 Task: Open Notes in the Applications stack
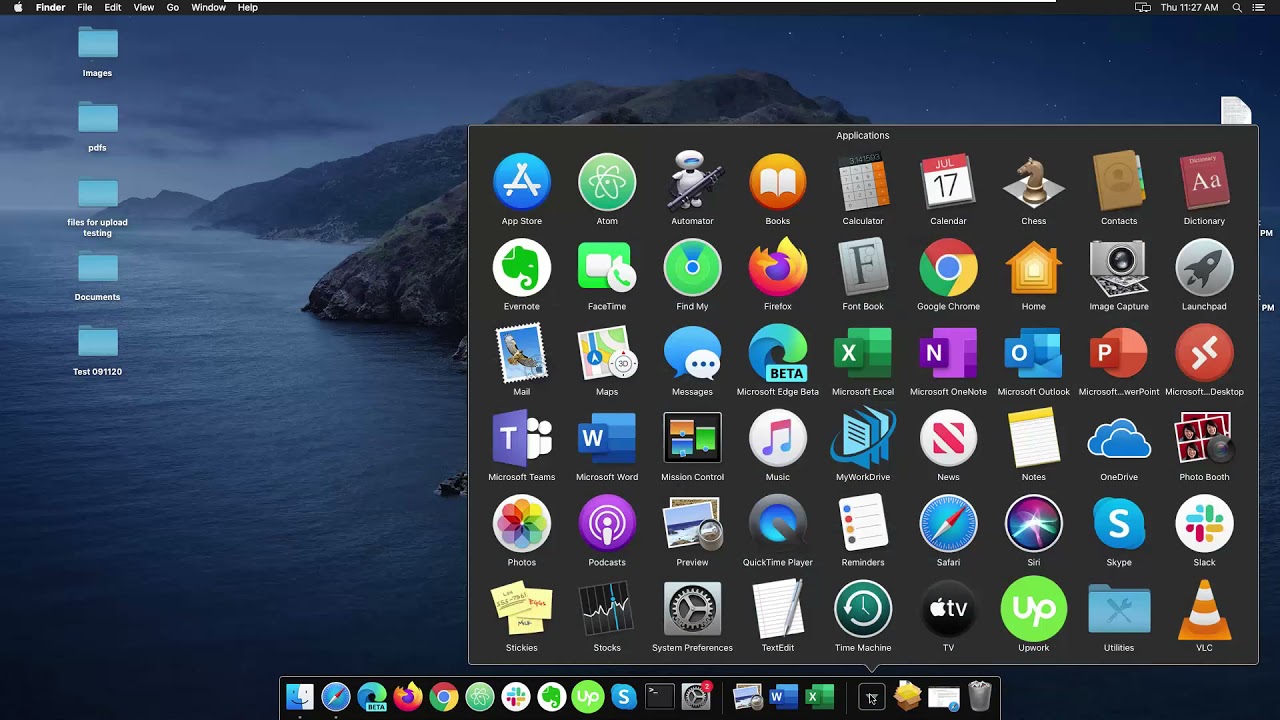pos(1034,438)
